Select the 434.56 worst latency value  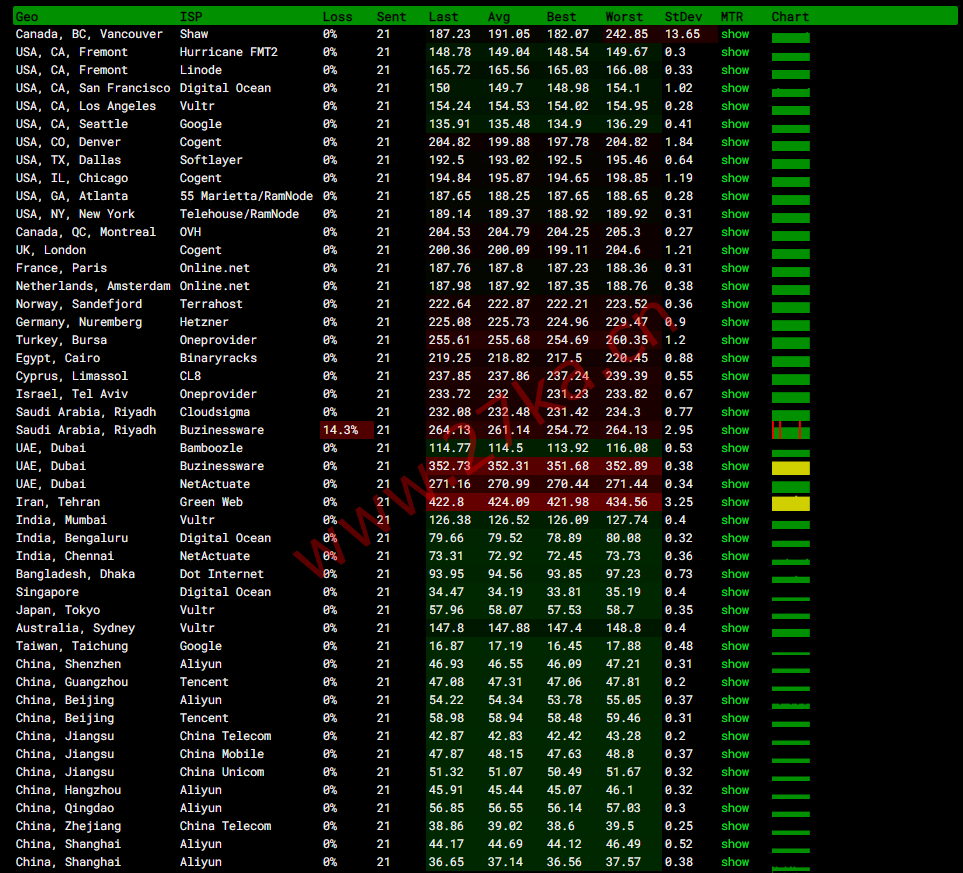[x=626, y=503]
